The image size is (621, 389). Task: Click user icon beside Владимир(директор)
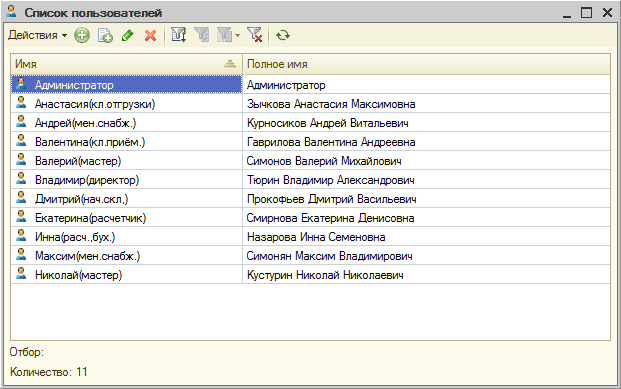(x=21, y=179)
